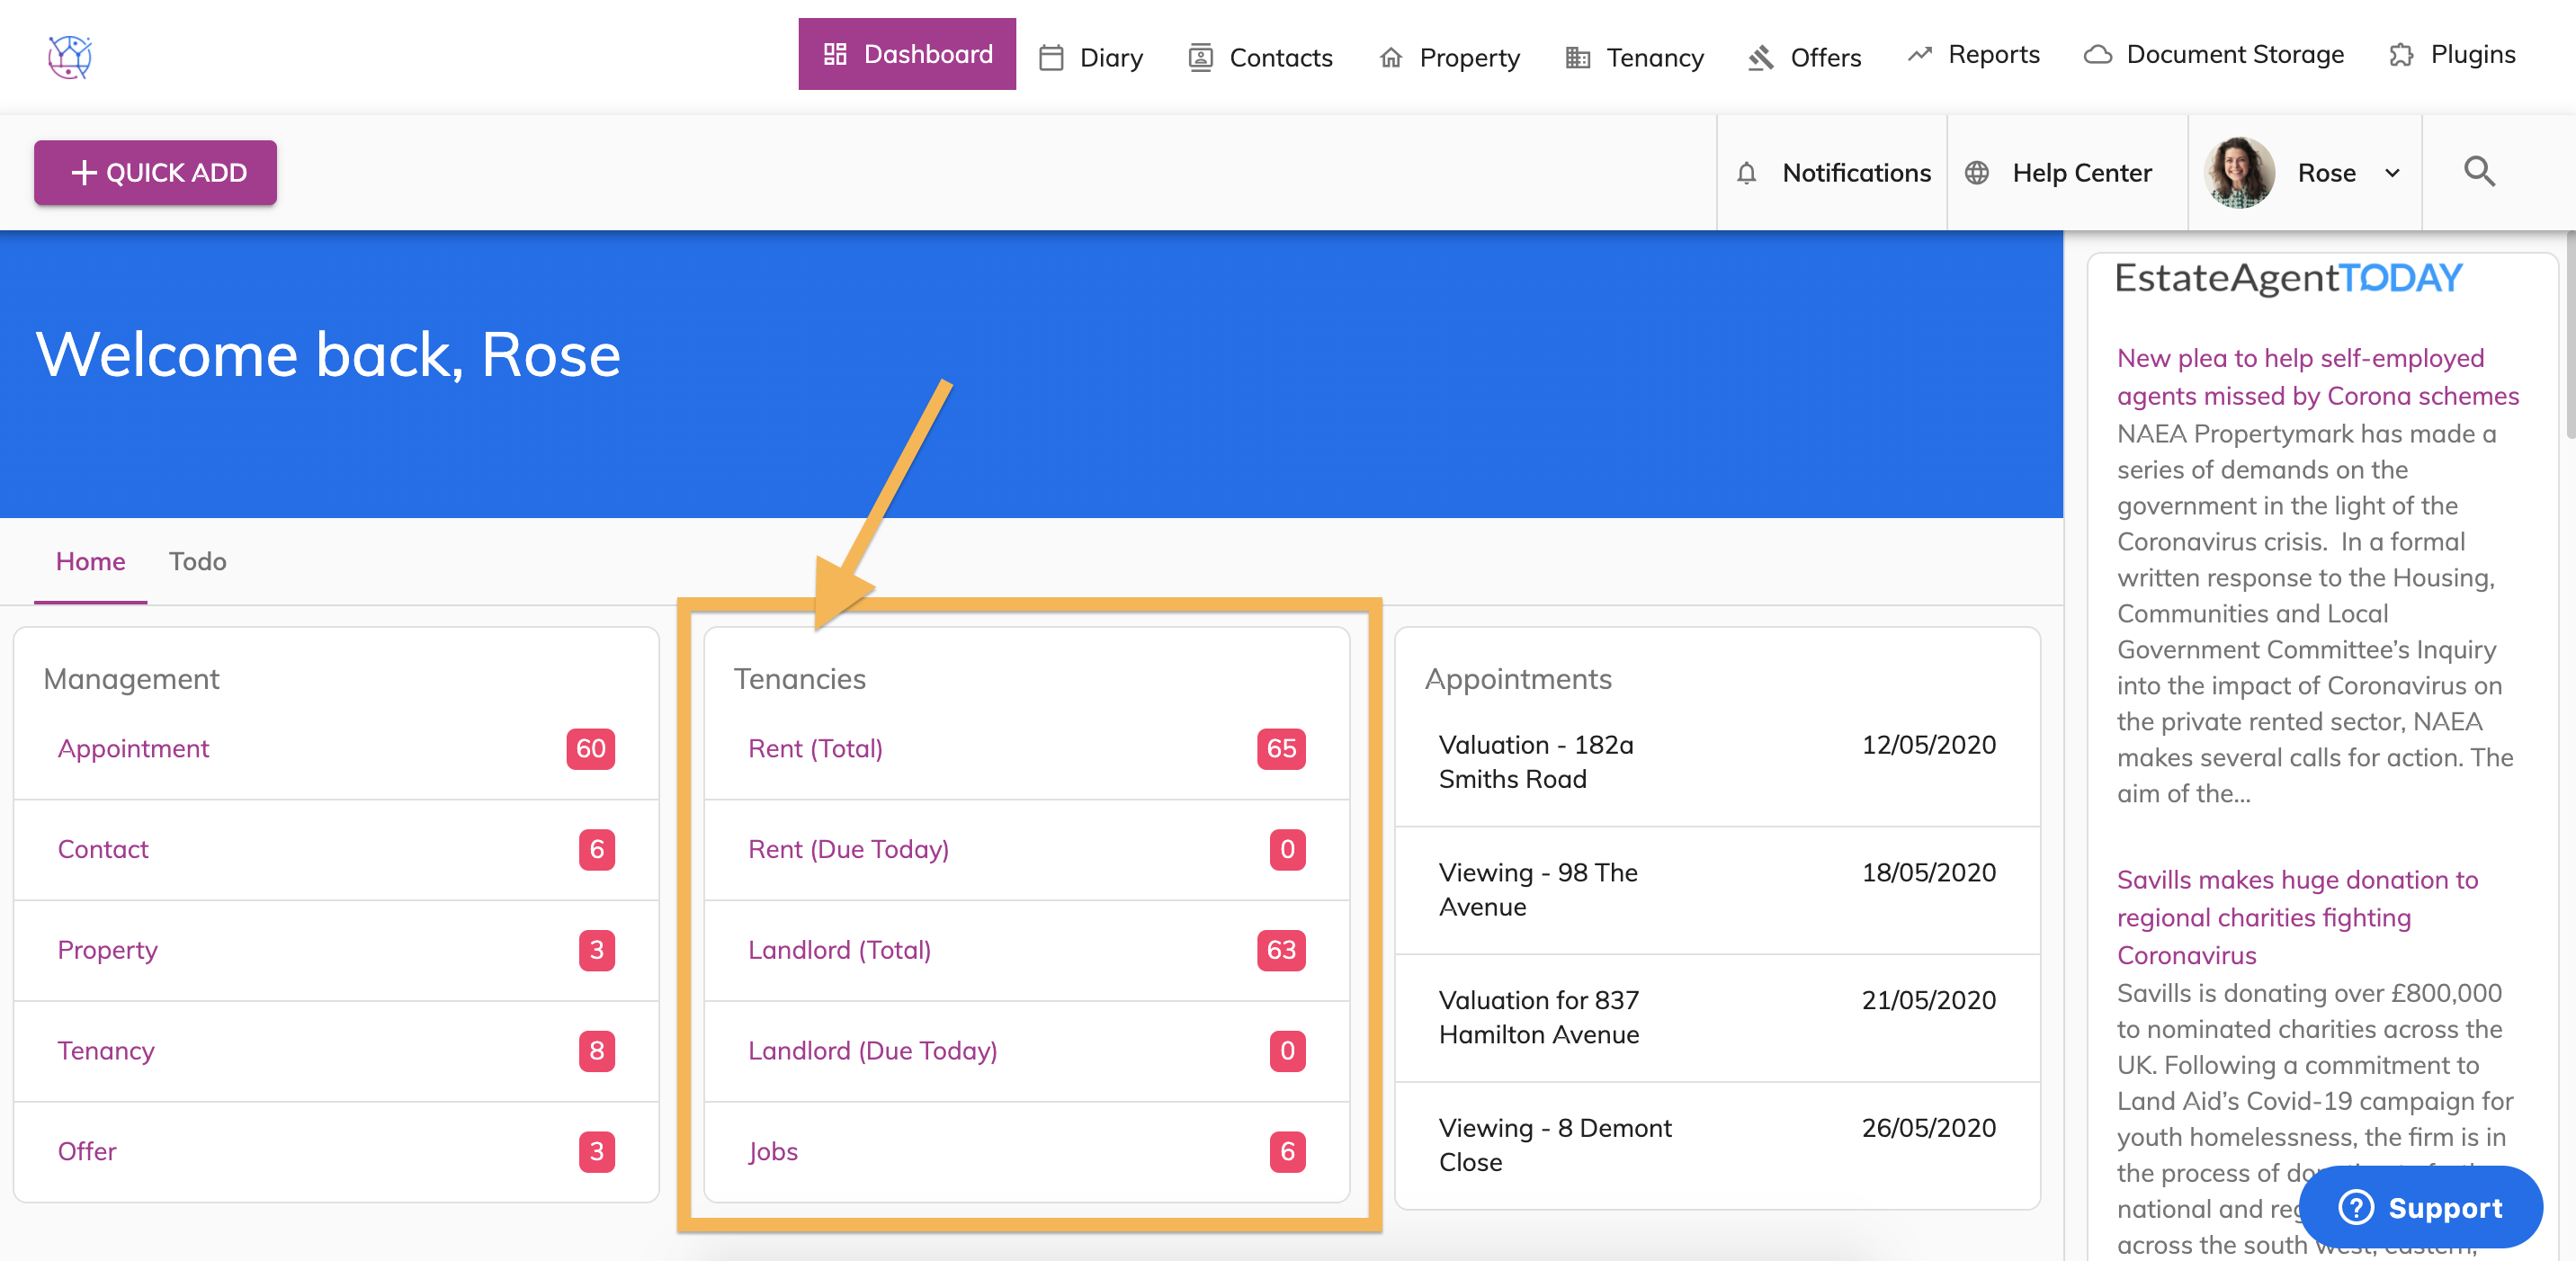Open the Plugins puzzle icon
2576x1261 pixels.
[x=2401, y=55]
